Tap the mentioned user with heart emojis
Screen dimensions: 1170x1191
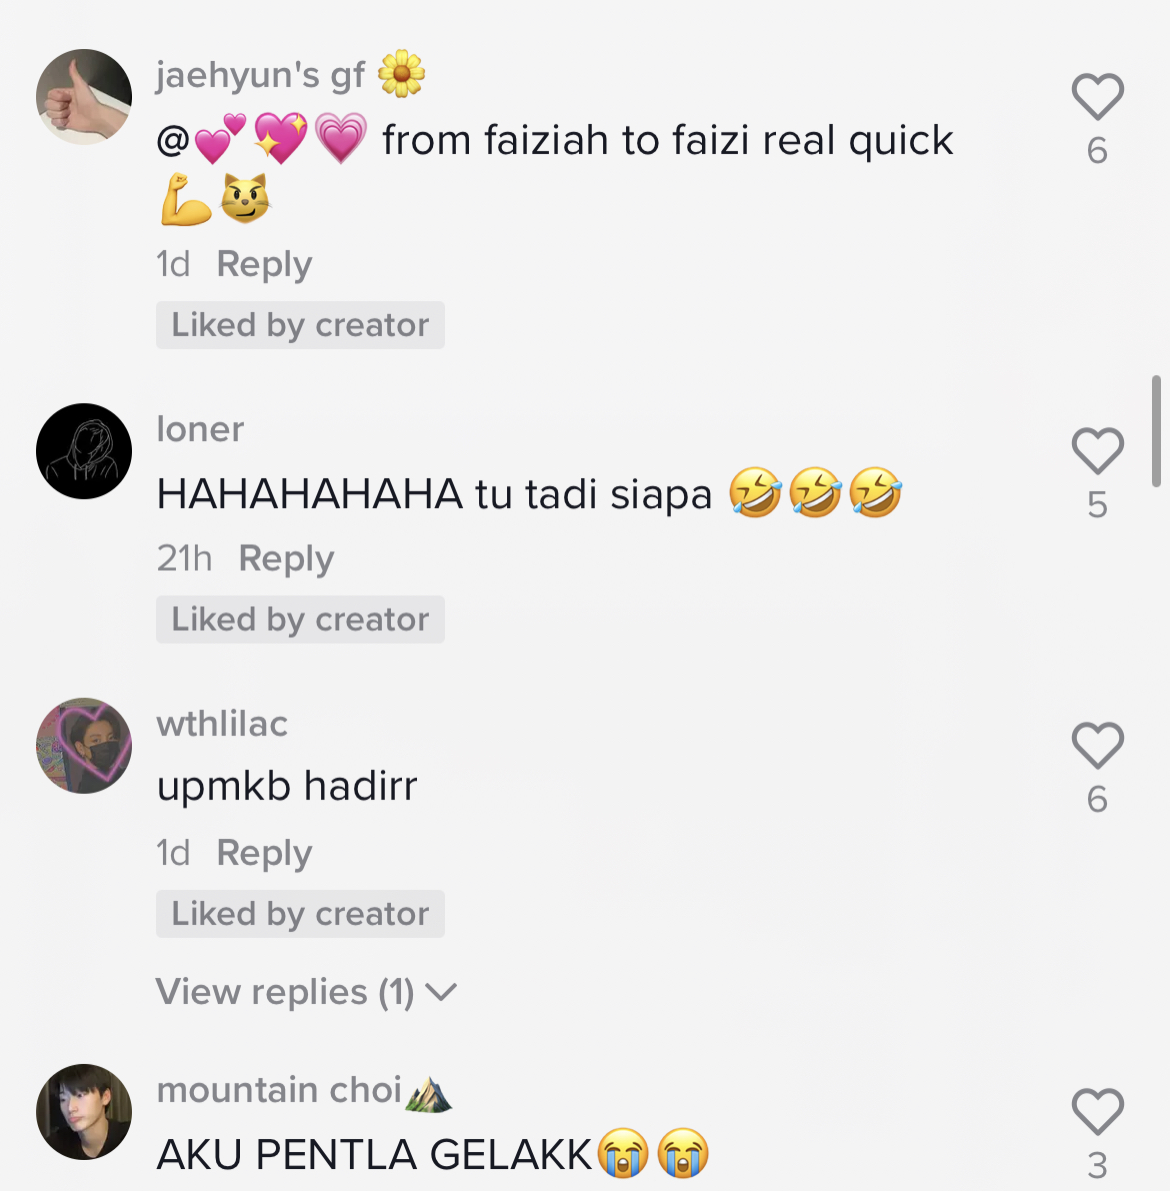point(262,140)
